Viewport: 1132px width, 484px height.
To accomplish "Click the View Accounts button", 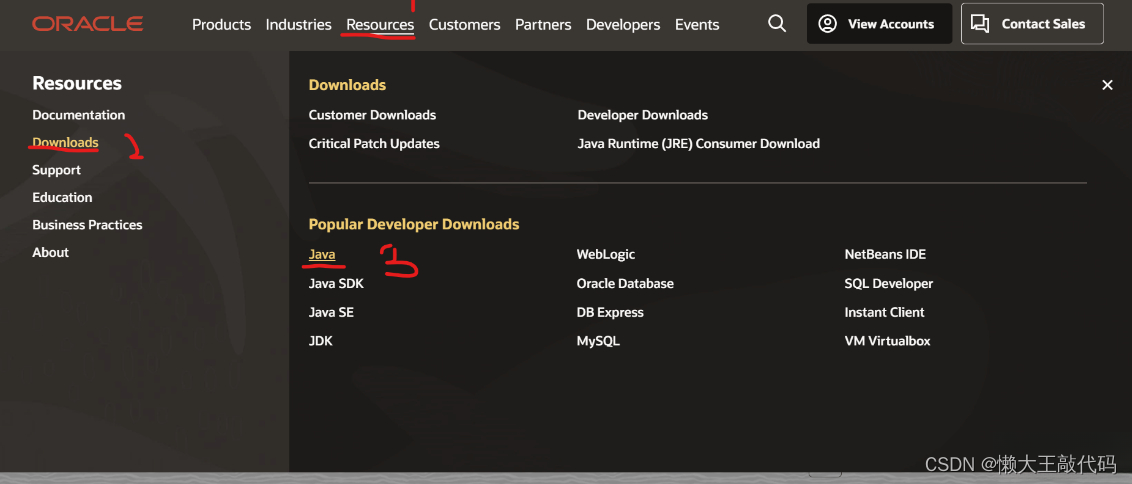I will click(879, 24).
